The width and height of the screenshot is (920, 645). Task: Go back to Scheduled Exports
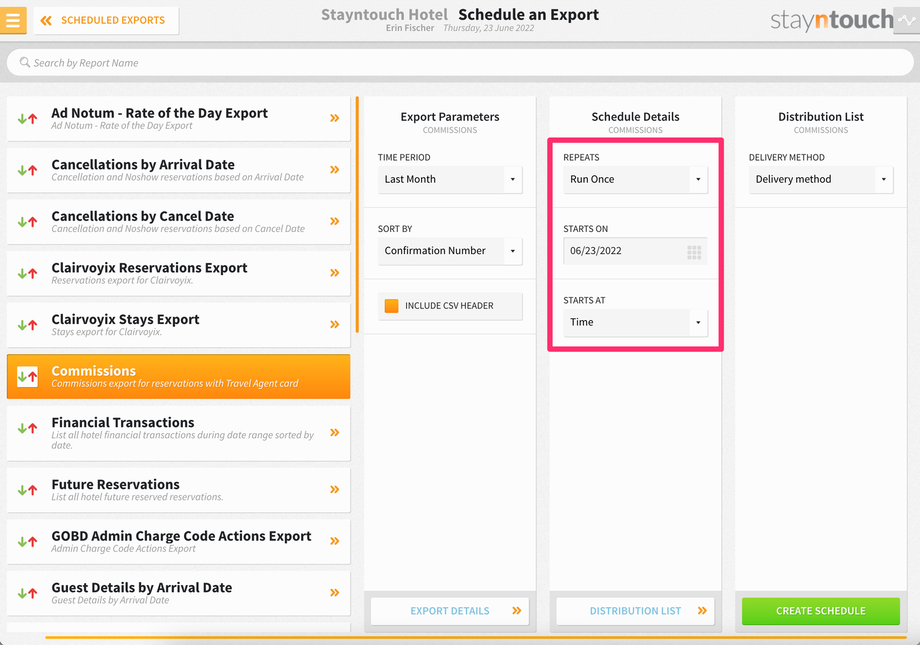coord(106,21)
